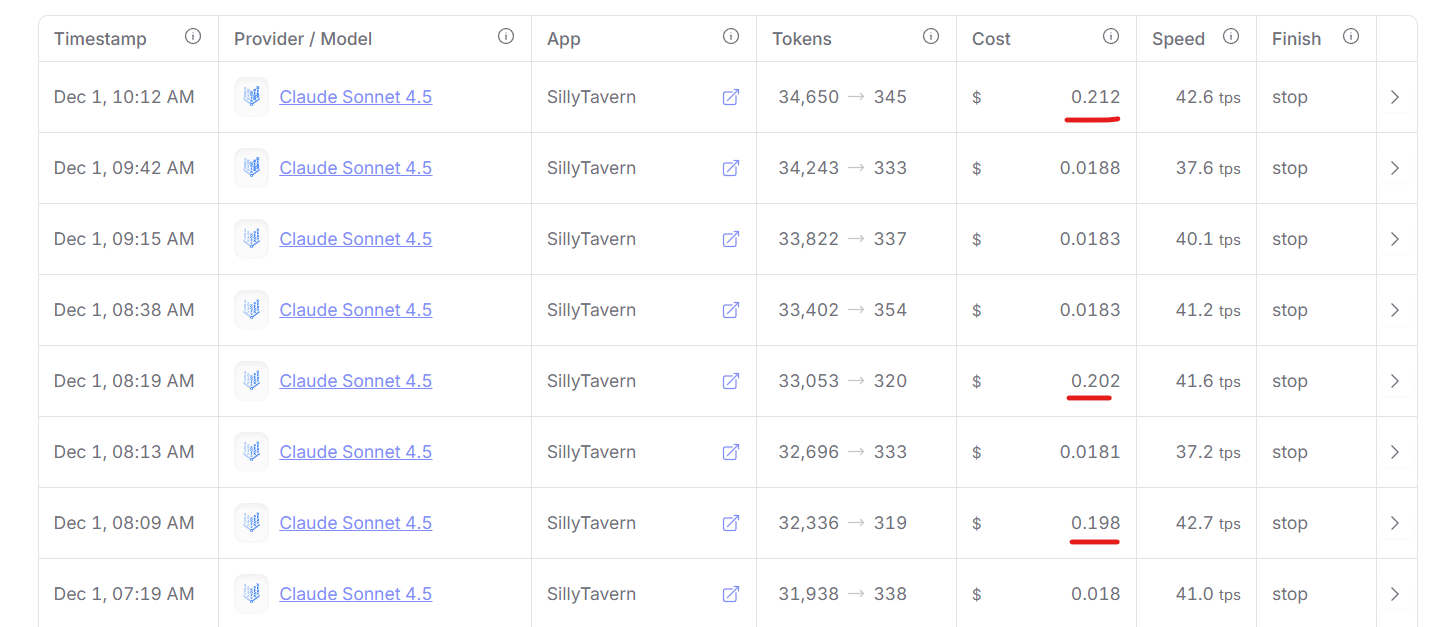The height and width of the screenshot is (627, 1441).
Task: Click the underlined 0.212 cost value
Action: click(x=1095, y=97)
